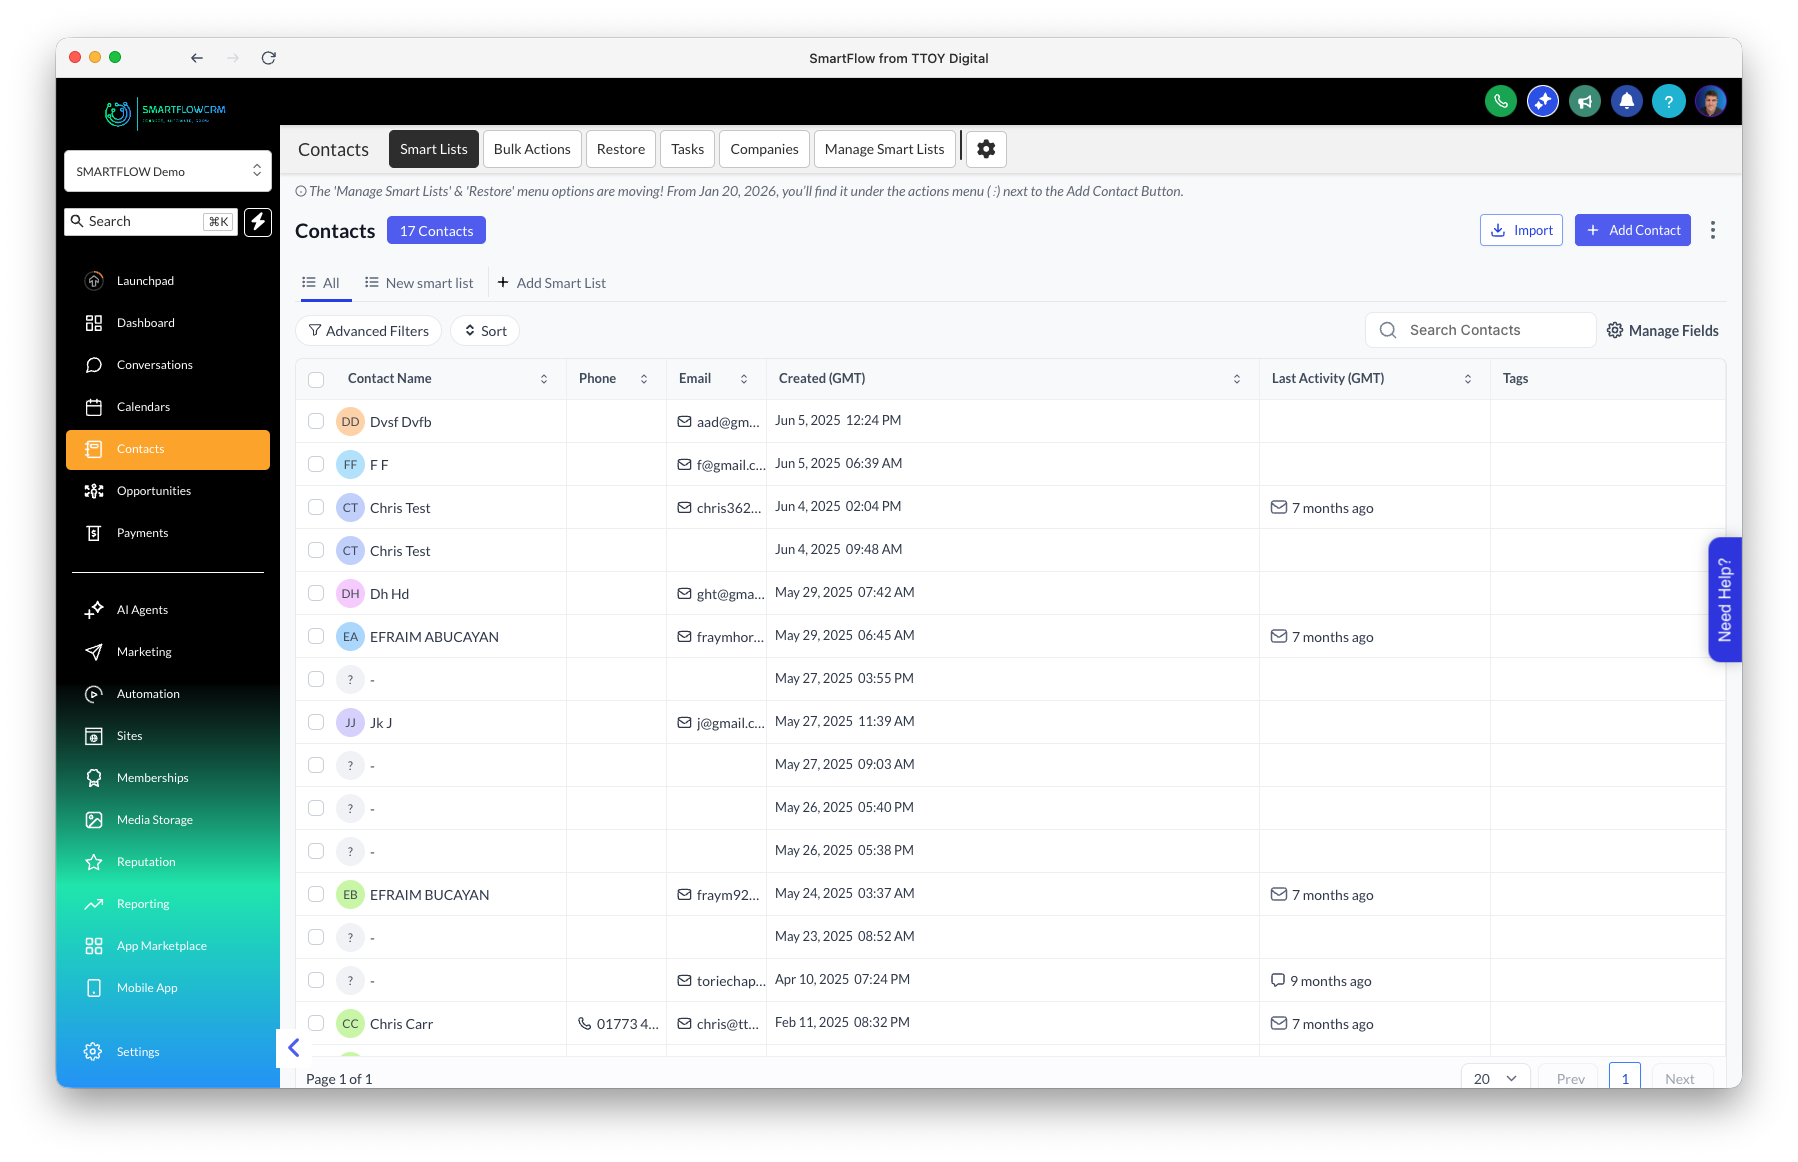The image size is (1798, 1162).
Task: Open Reputation in the sidebar
Action: click(145, 861)
